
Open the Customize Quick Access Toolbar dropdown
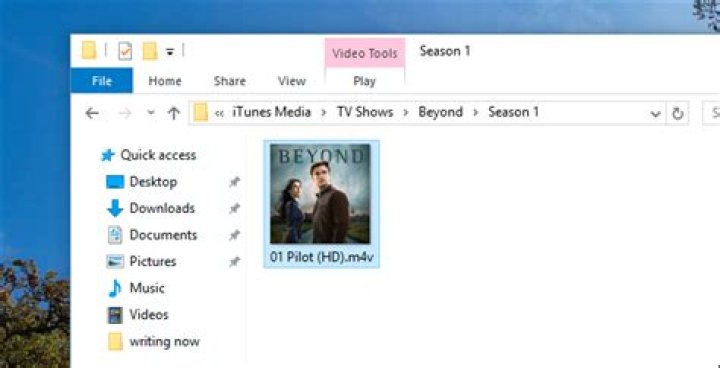point(170,52)
